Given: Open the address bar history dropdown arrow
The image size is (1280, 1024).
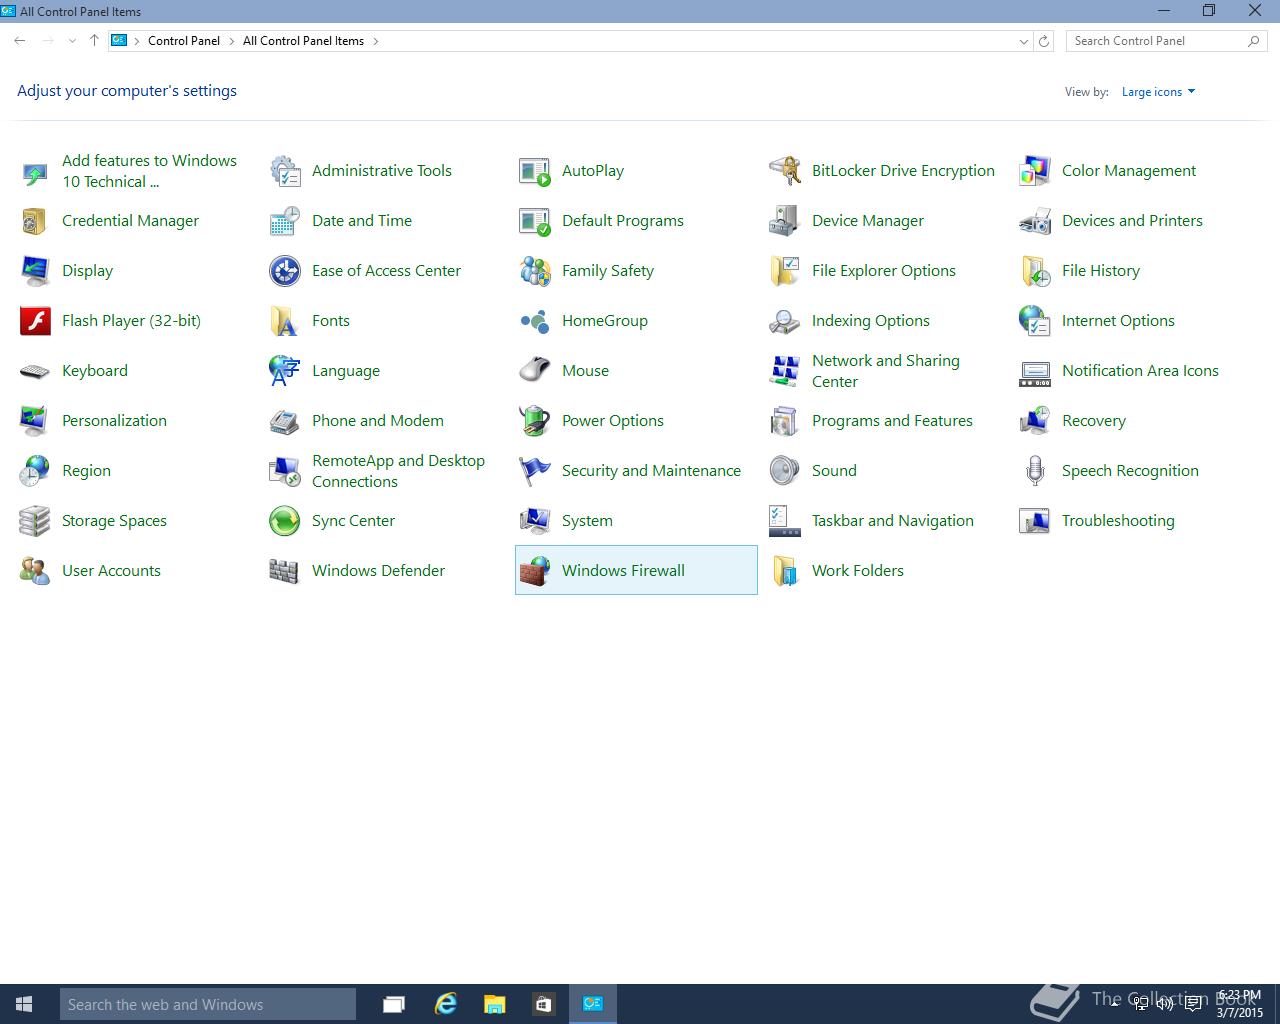Looking at the screenshot, I should 1023,41.
